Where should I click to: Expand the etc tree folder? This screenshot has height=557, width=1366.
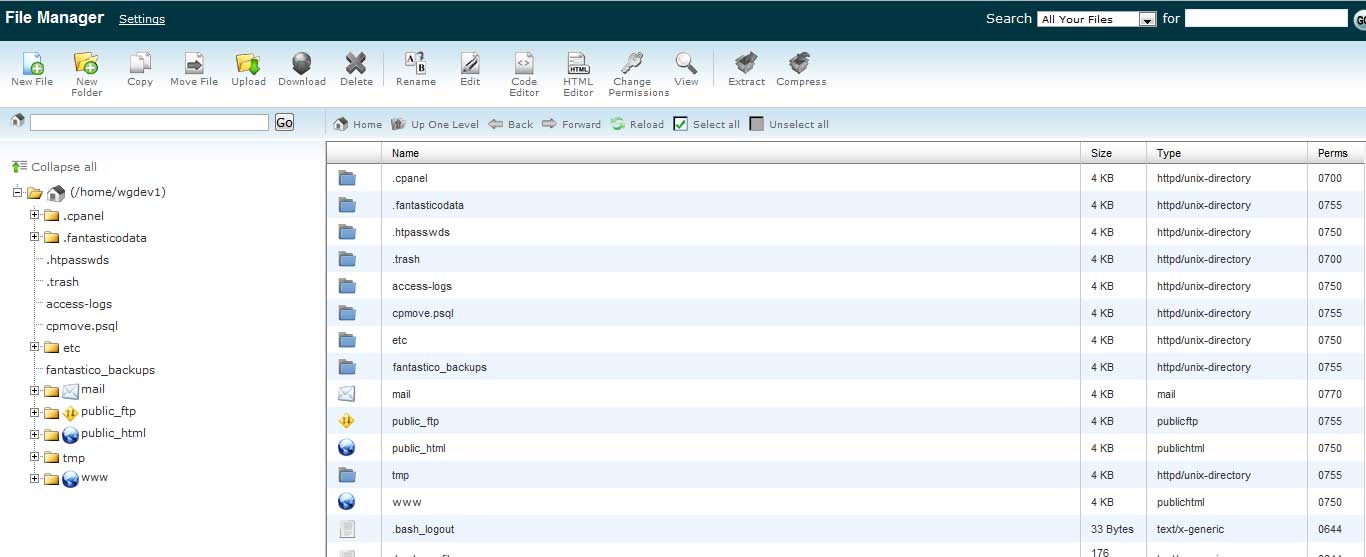35,347
